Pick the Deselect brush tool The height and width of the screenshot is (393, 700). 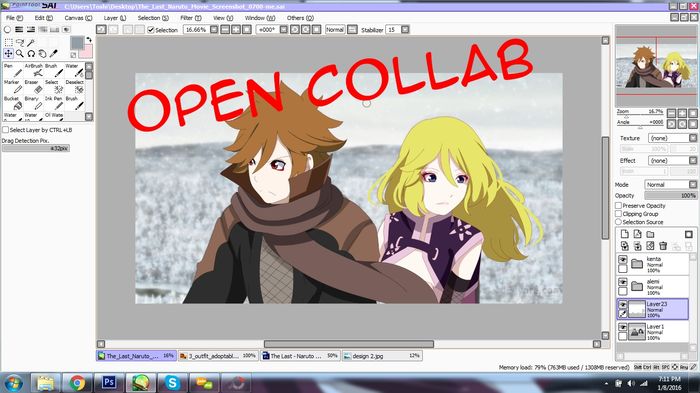[75, 87]
